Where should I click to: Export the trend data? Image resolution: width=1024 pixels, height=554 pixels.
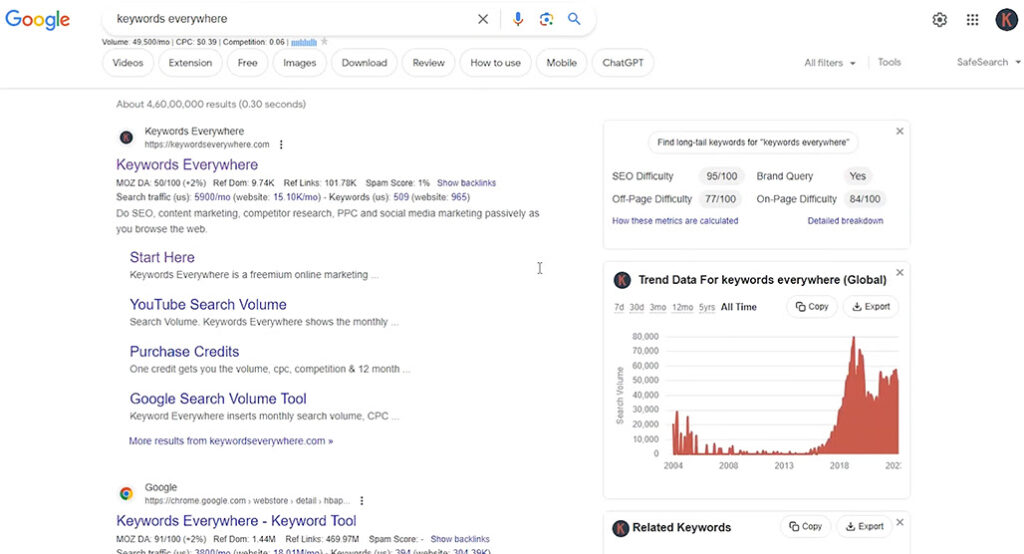(871, 306)
